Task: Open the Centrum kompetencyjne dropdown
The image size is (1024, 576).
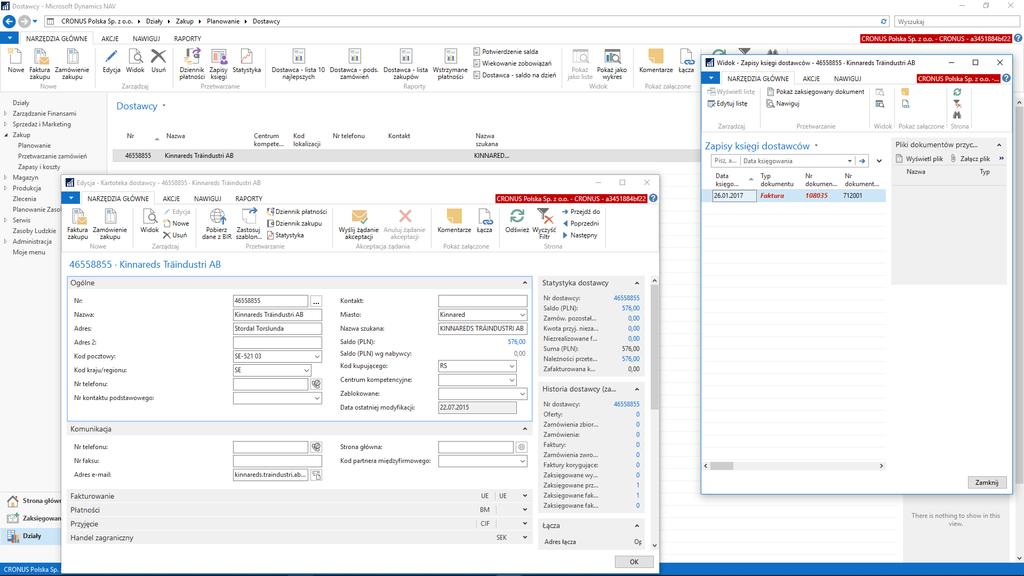Action: tap(511, 380)
